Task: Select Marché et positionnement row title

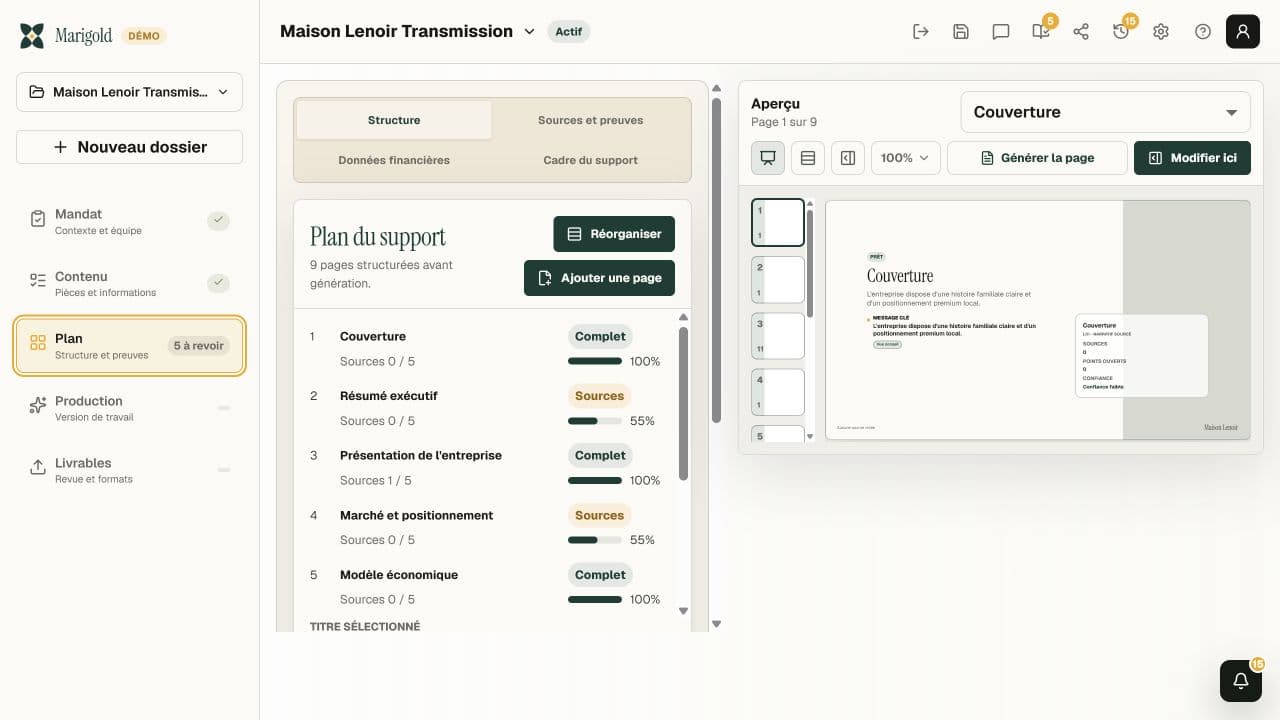Action: pyautogui.click(x=417, y=515)
